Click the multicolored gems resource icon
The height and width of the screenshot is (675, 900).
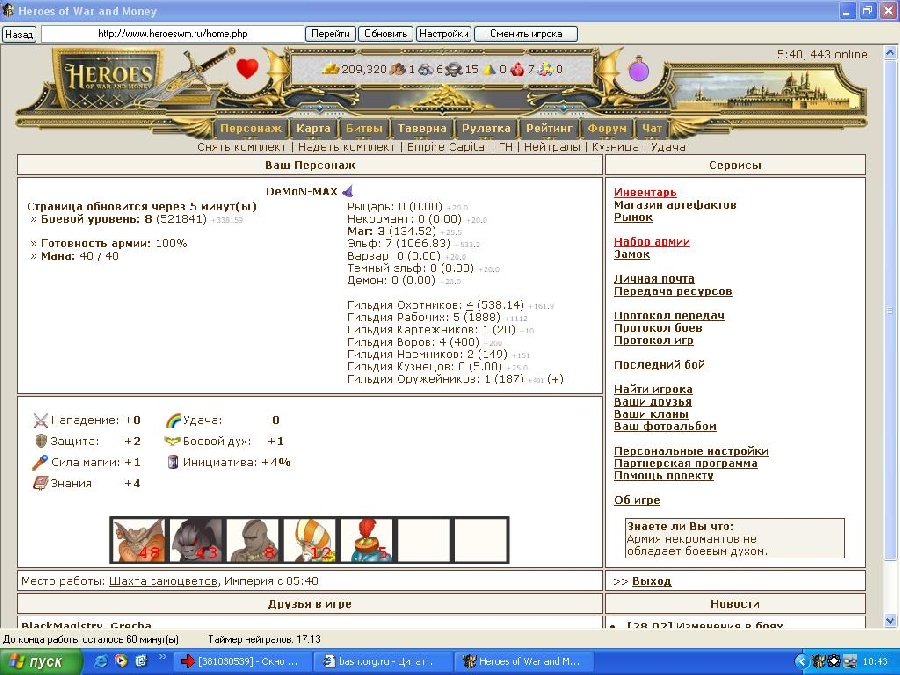click(x=545, y=69)
